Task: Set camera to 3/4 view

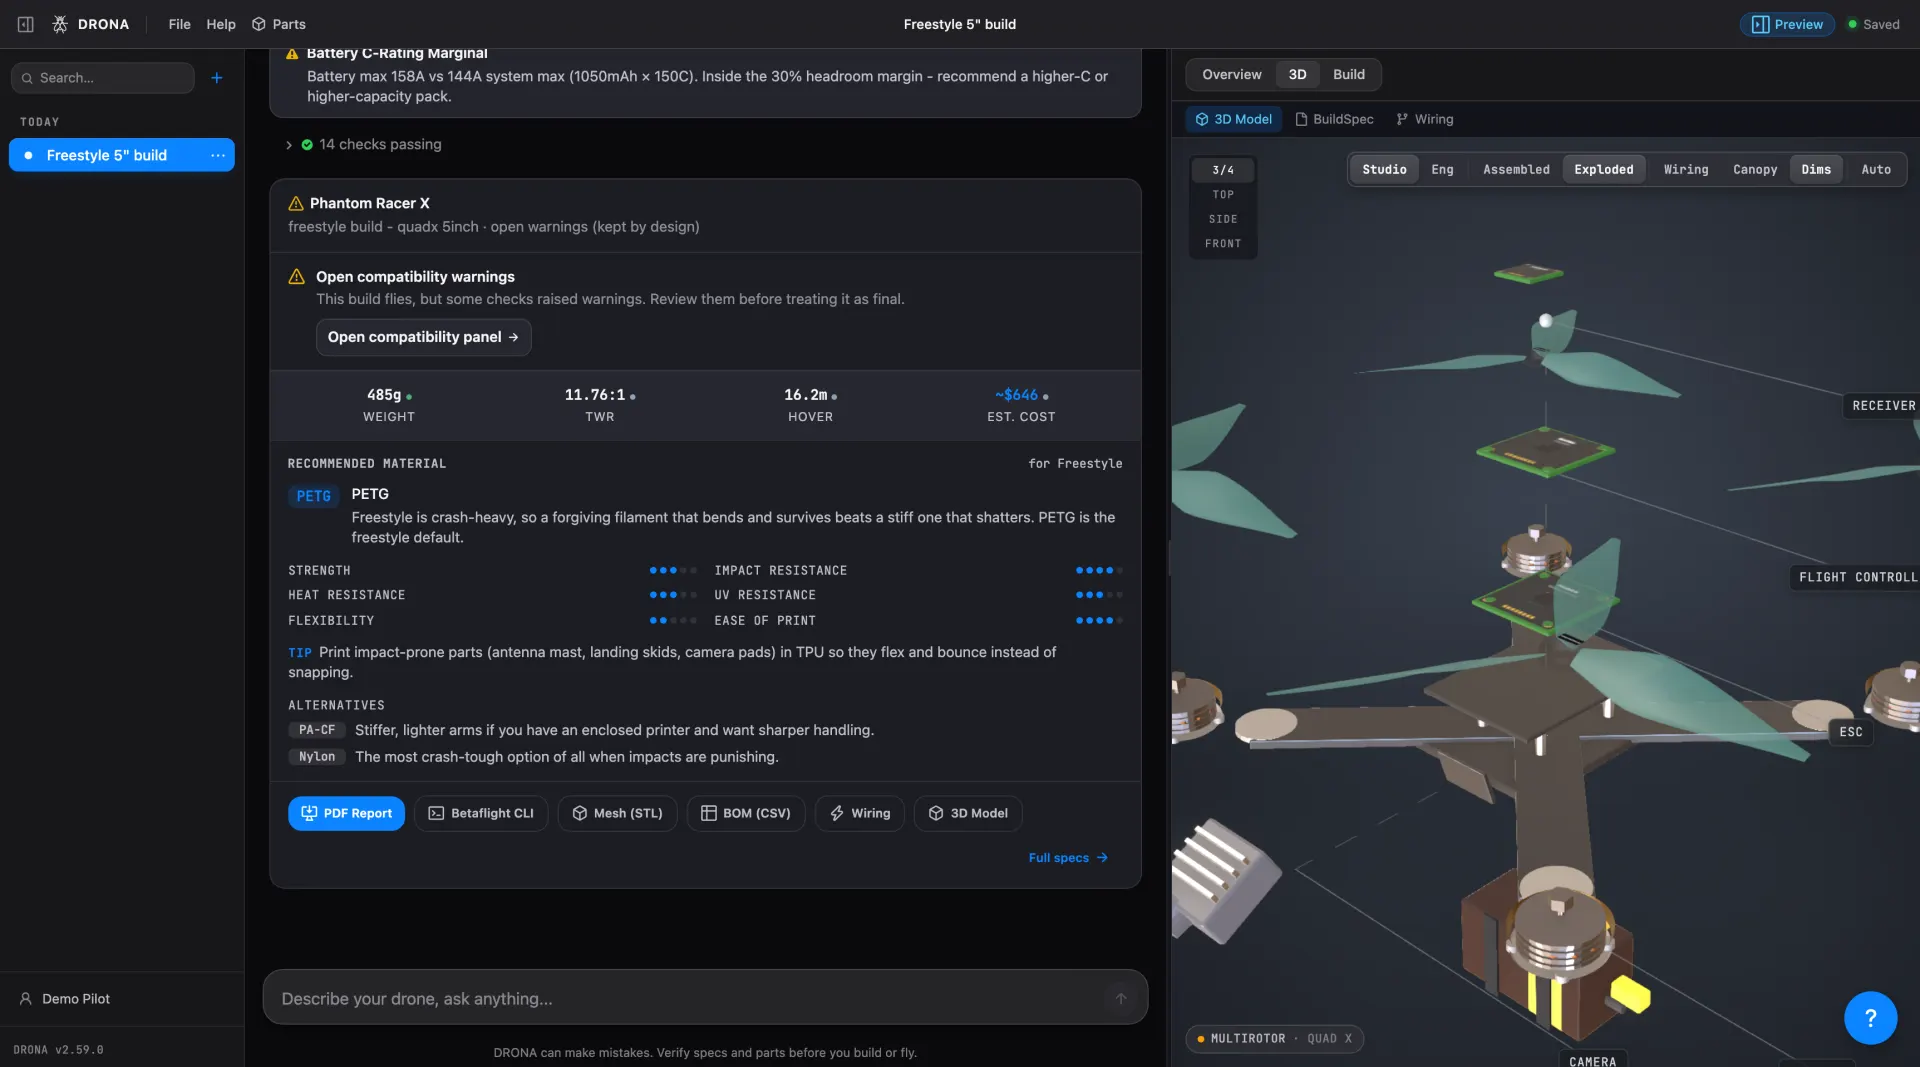Action: (1223, 170)
